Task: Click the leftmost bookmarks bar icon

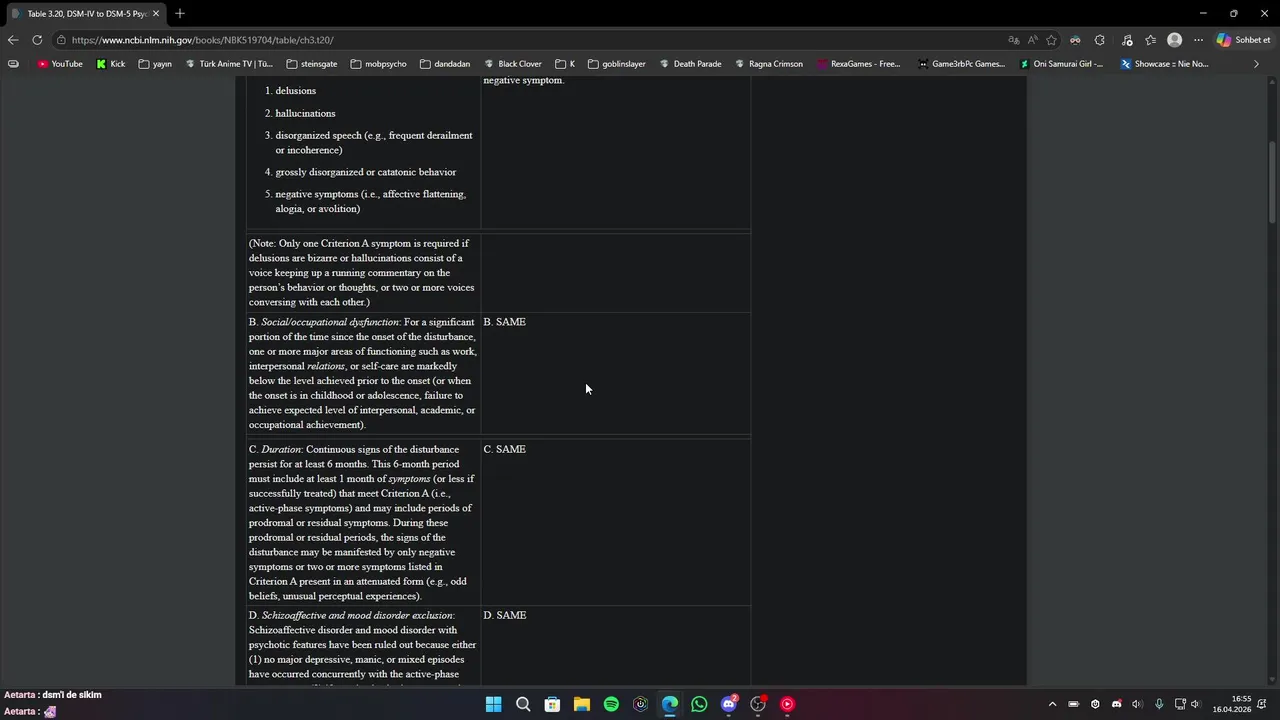Action: [x=13, y=64]
